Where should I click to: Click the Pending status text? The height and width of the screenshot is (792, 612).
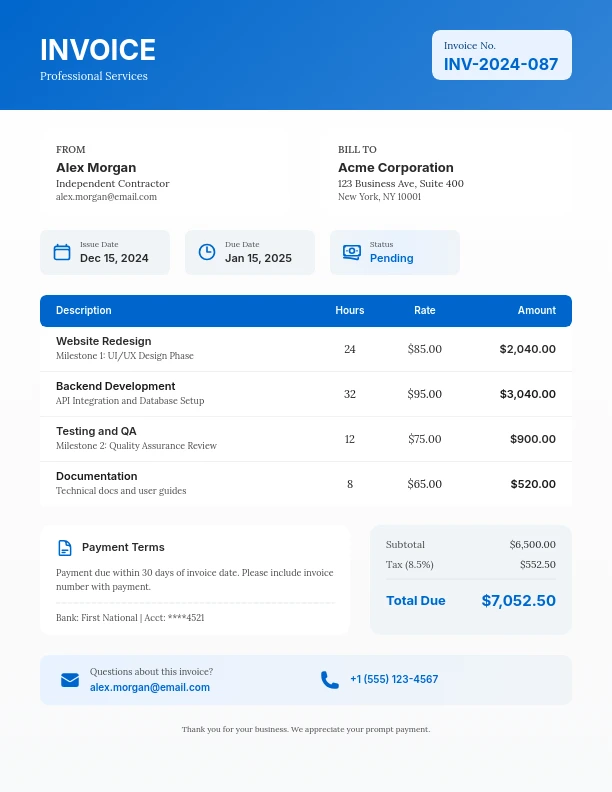click(392, 258)
